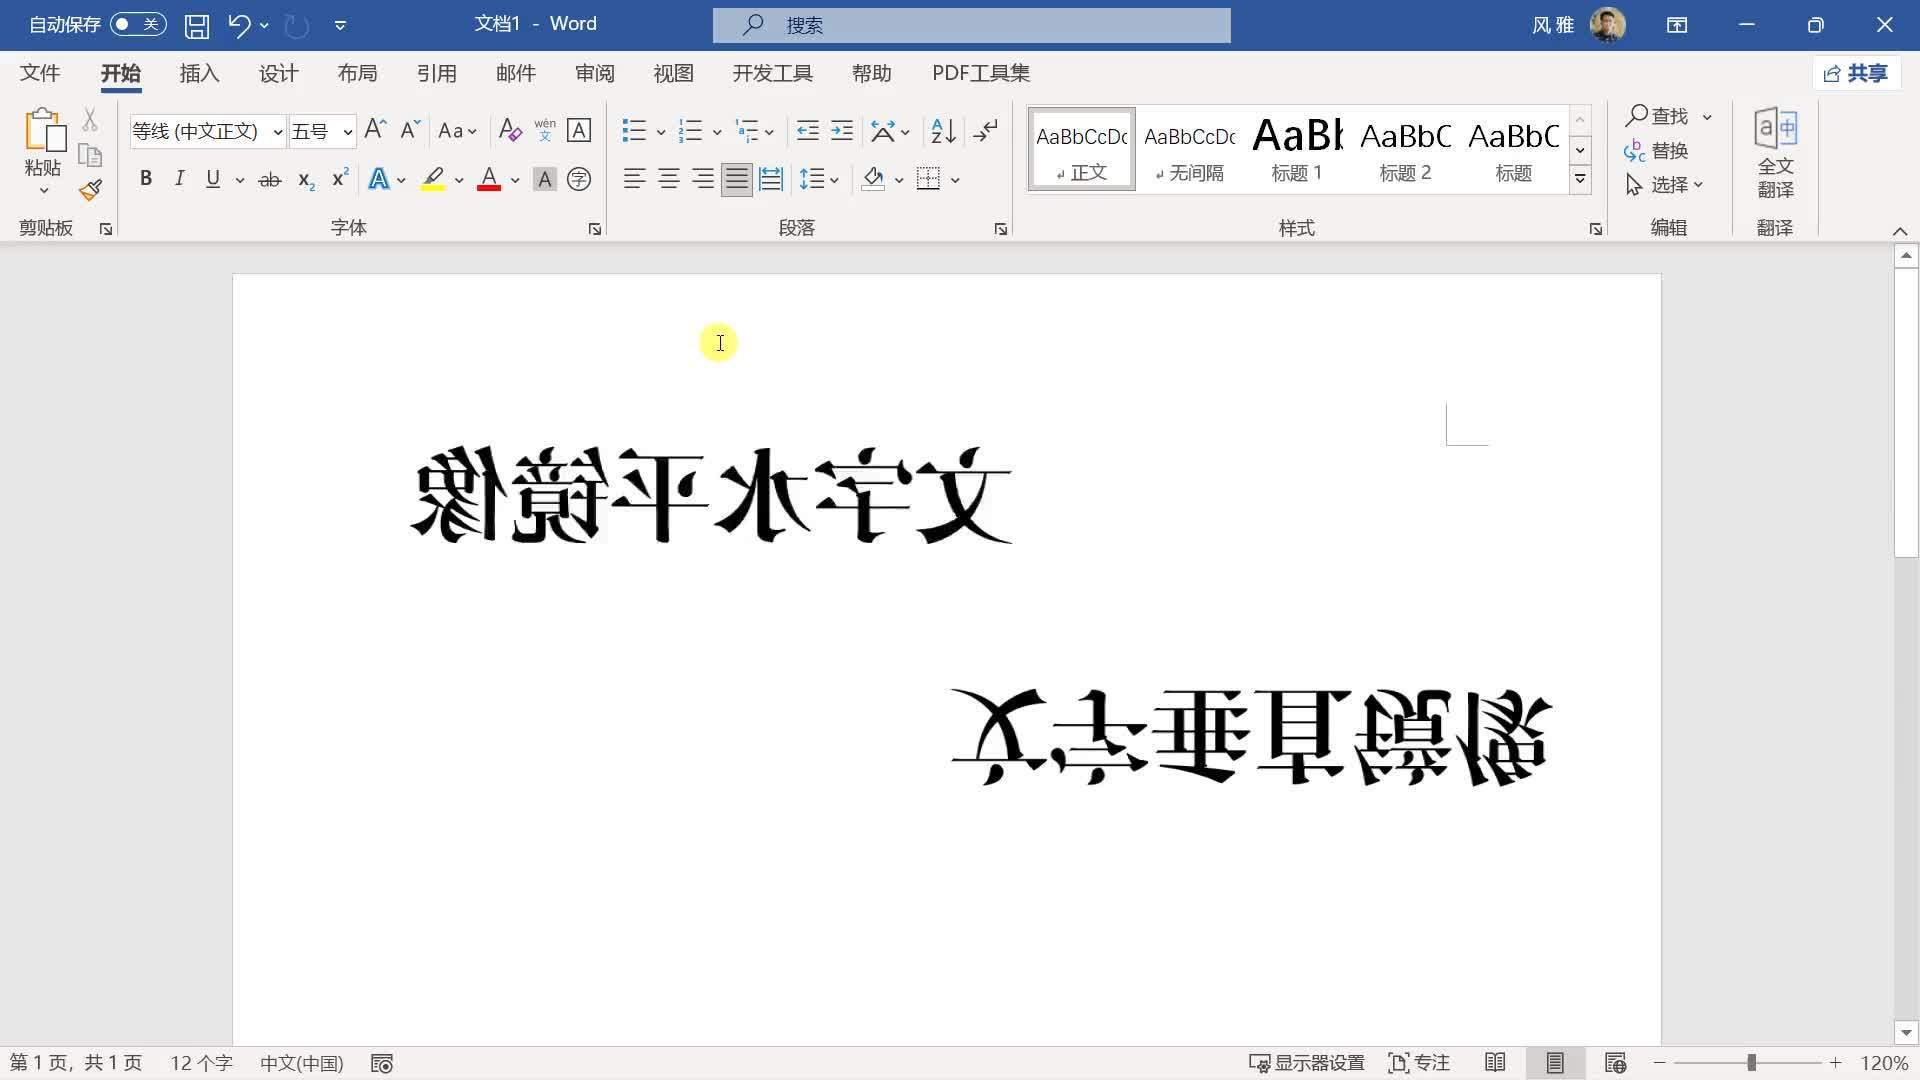Screen dimensions: 1920x1080
Task: Click the Increase Indent icon
Action: coord(842,131)
